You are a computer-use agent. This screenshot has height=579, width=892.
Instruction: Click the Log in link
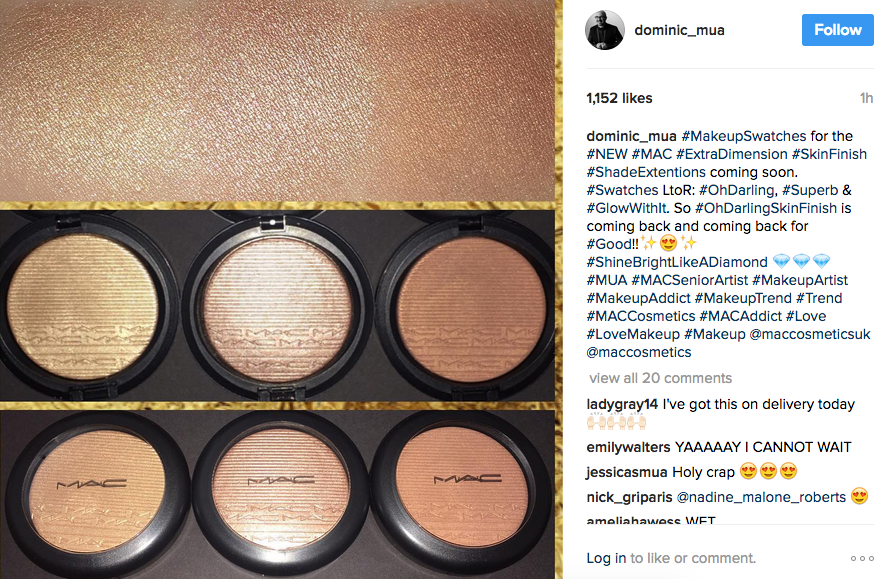(606, 559)
